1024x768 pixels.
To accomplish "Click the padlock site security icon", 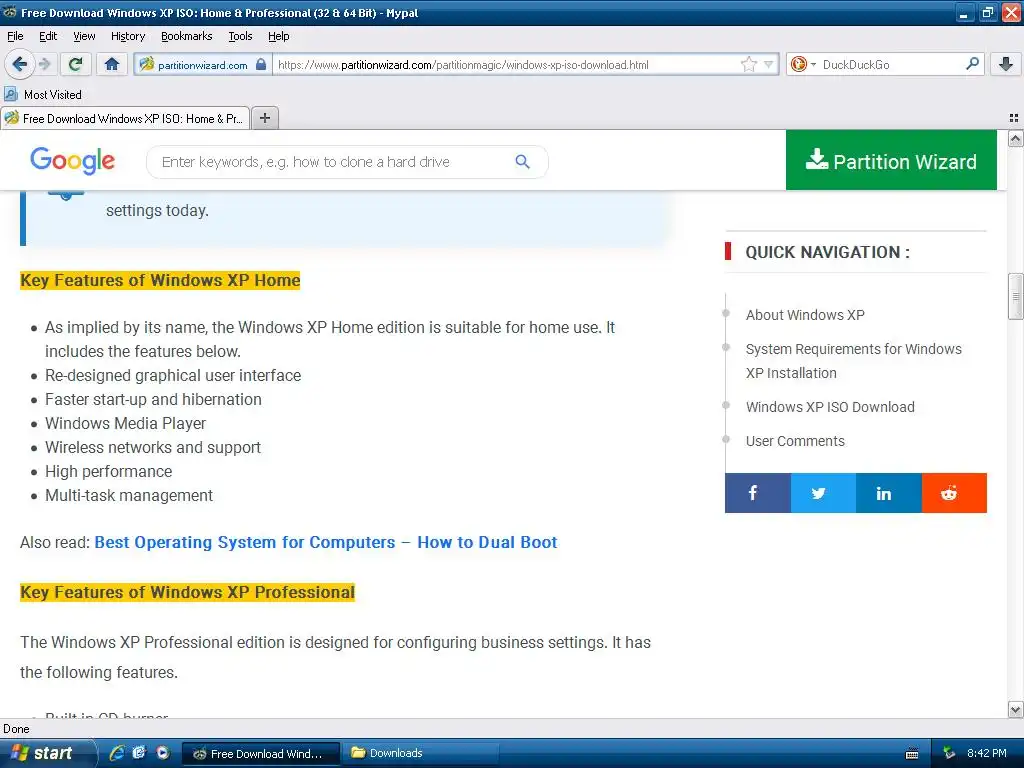I will [261, 64].
